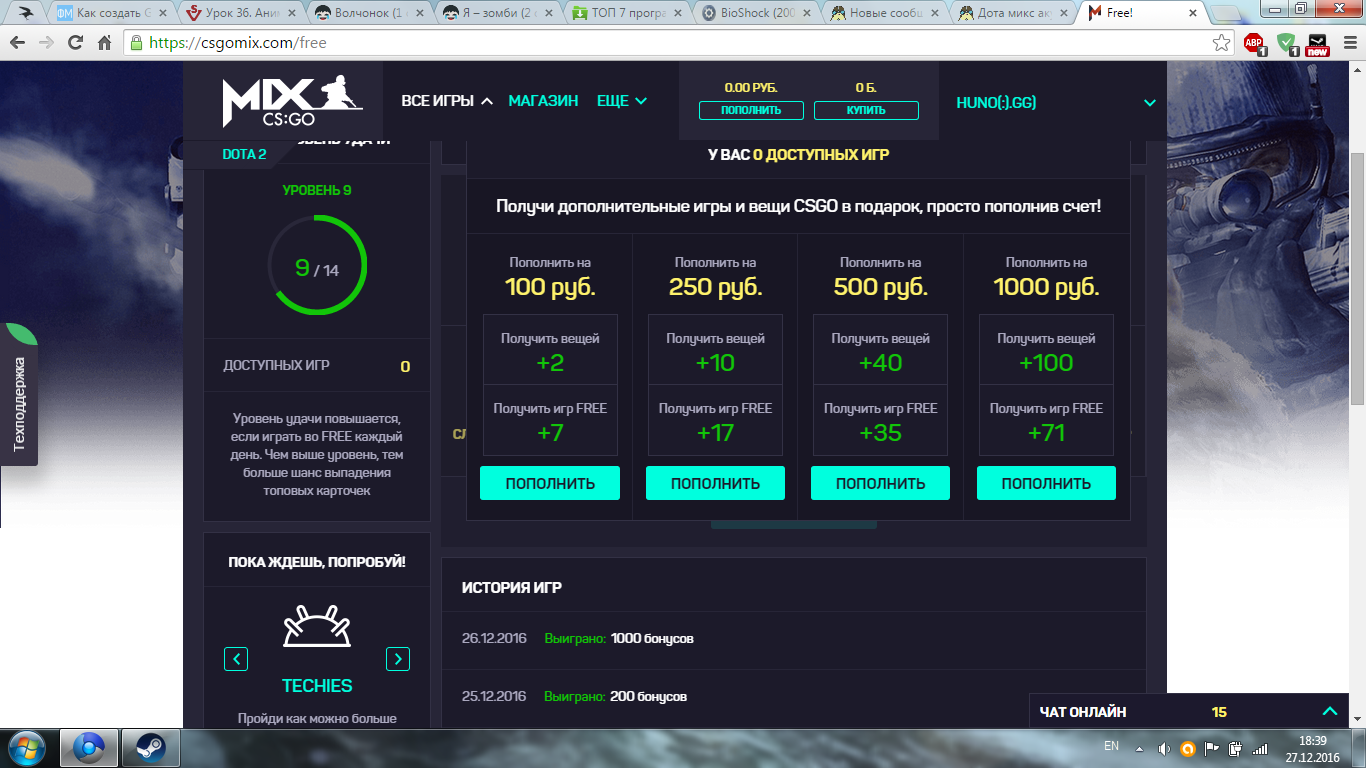Switch to the Новые сообщ tab
The width and height of the screenshot is (1366, 768).
[x=886, y=13]
